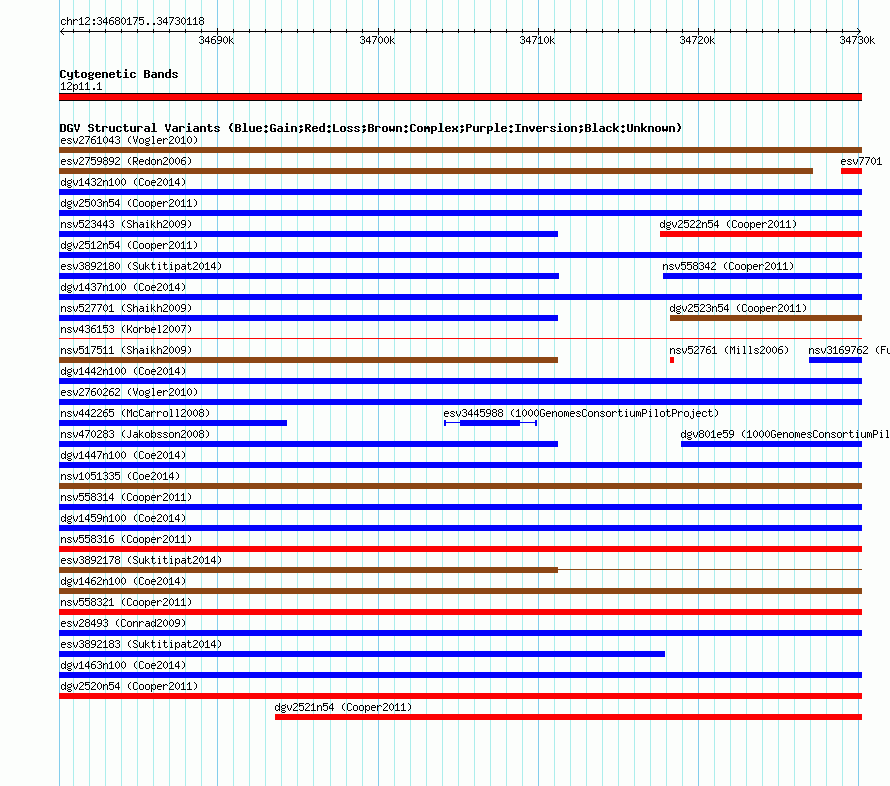Click the brown esv2761043 complex bar

pyautogui.click(x=460, y=150)
